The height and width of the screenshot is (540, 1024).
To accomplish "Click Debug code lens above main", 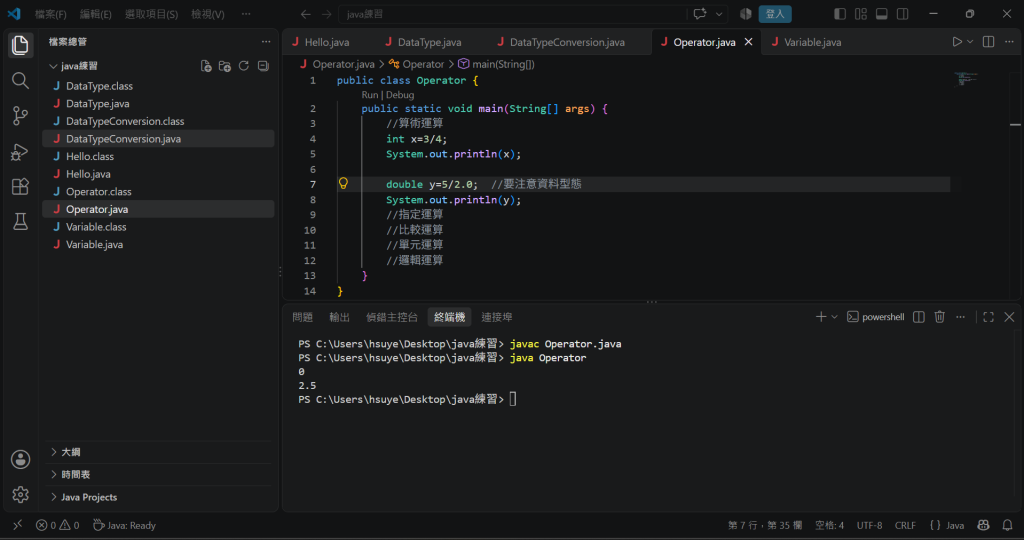I will [x=400, y=95].
